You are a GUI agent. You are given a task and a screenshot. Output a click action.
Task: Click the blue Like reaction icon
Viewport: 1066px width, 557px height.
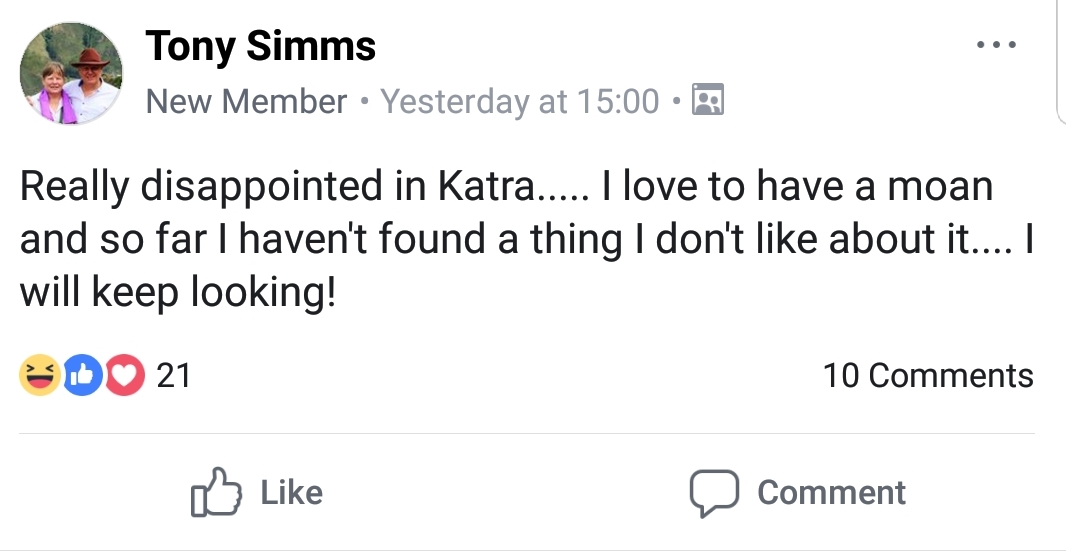[81, 376]
